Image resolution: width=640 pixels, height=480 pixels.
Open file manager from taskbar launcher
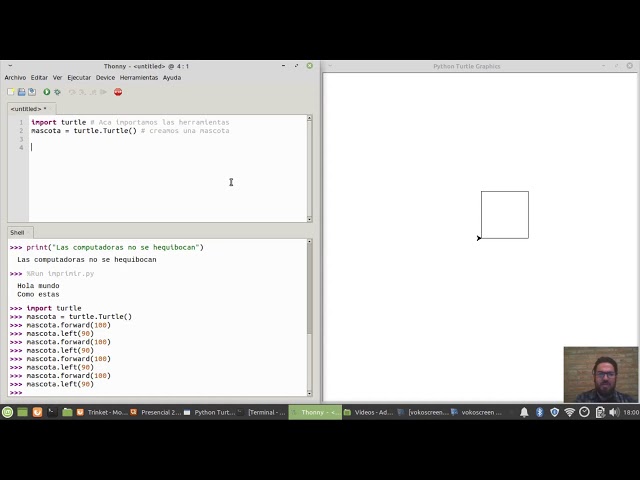pos(67,412)
